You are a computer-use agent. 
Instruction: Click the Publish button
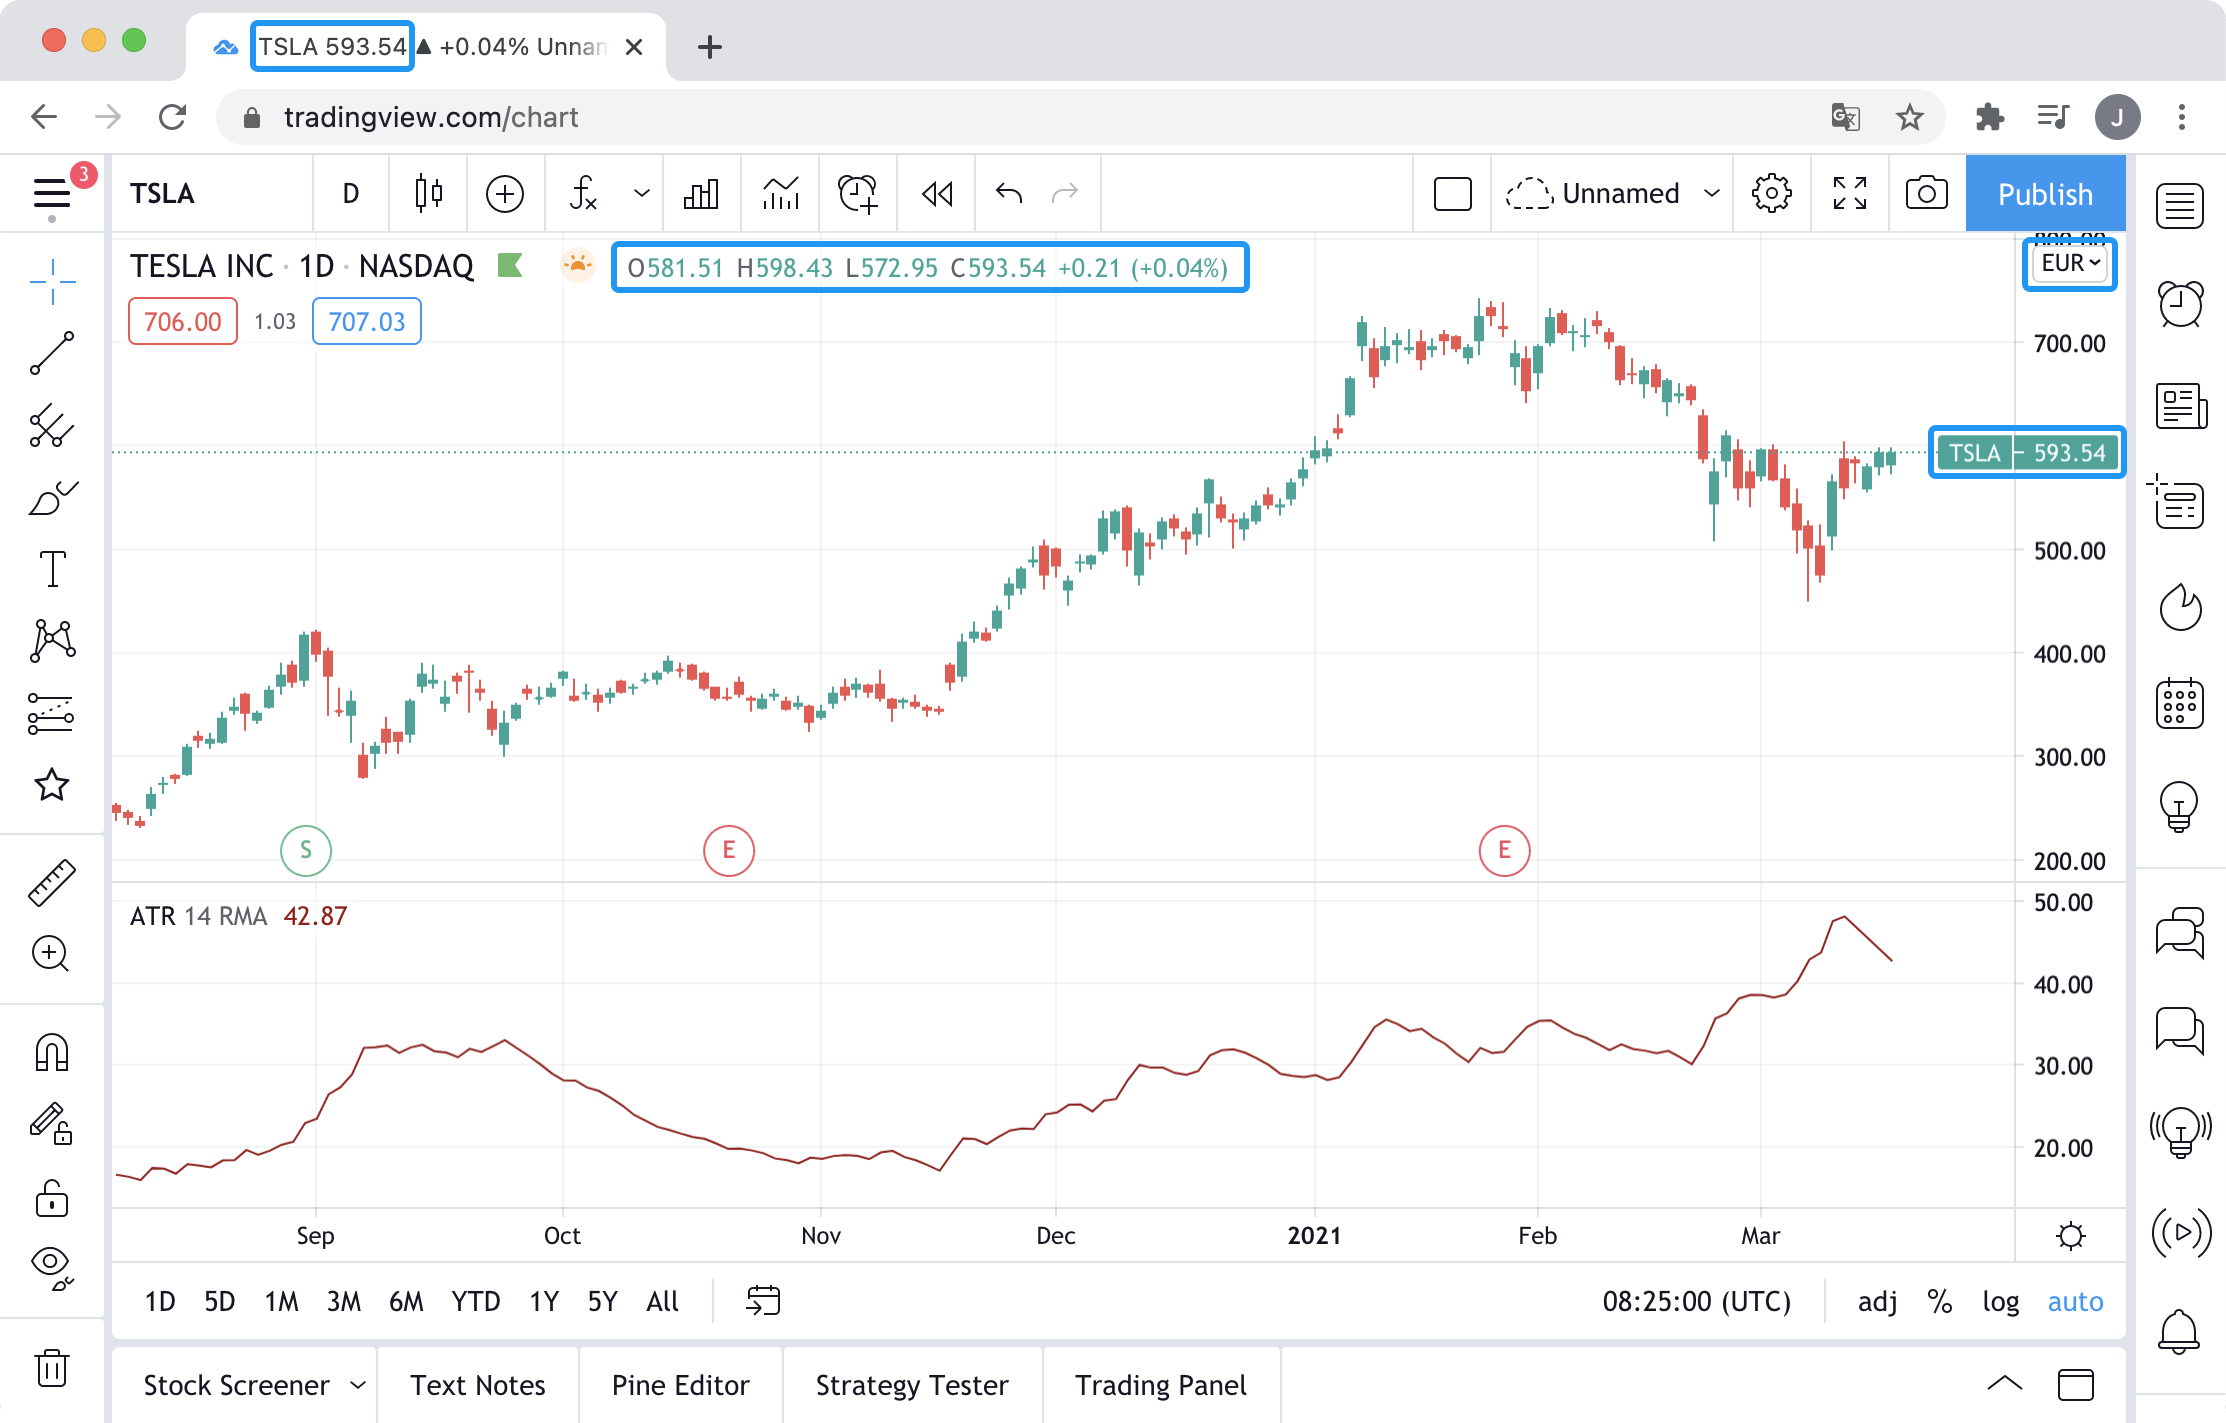point(2045,193)
